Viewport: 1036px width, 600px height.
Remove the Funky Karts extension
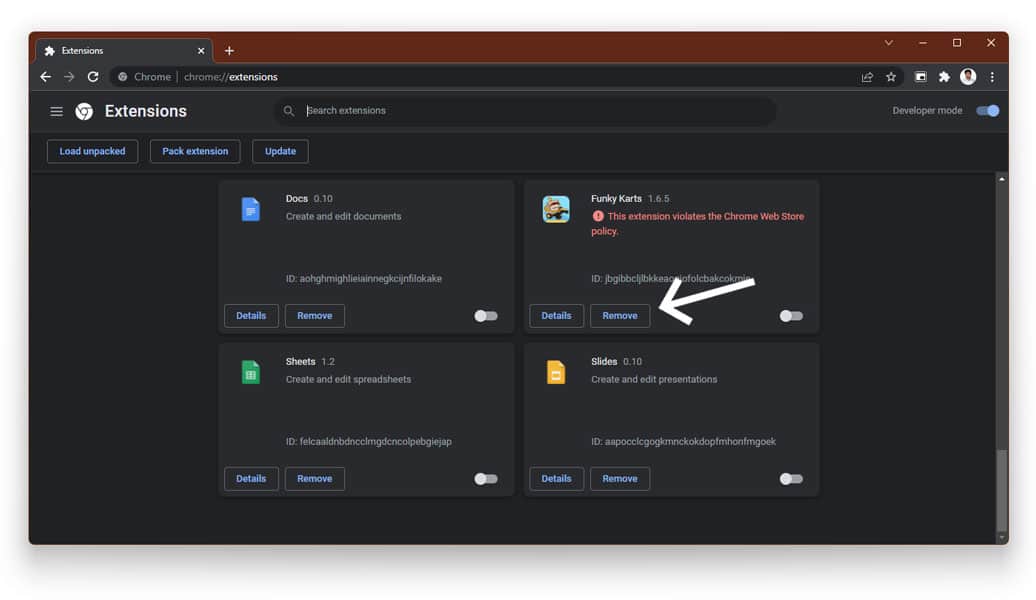[x=620, y=316]
